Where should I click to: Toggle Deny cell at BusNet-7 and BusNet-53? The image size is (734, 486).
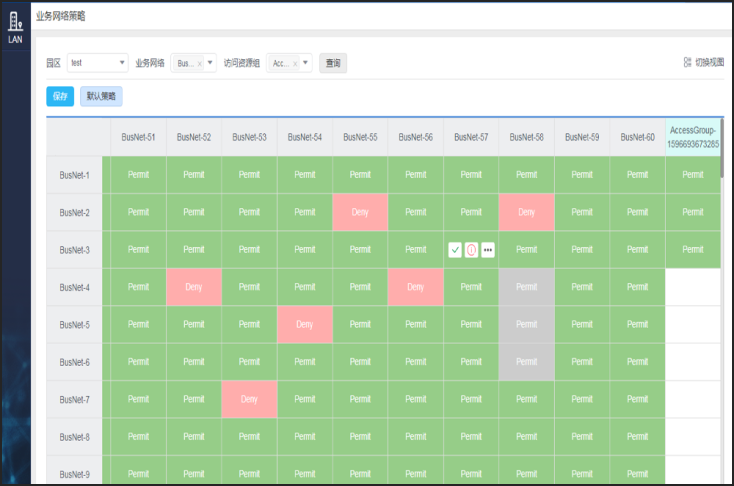coord(249,399)
